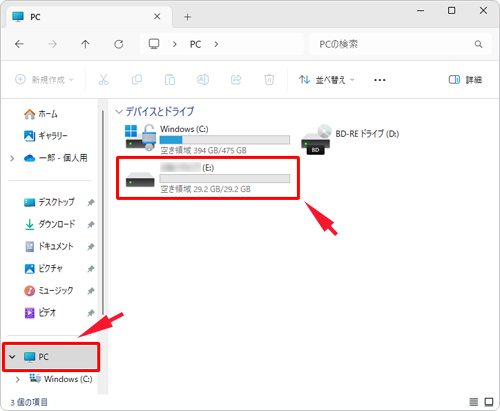The width and height of the screenshot is (500, 411).
Task: Open the chevron after PC in breadcrumb
Action: [216, 44]
